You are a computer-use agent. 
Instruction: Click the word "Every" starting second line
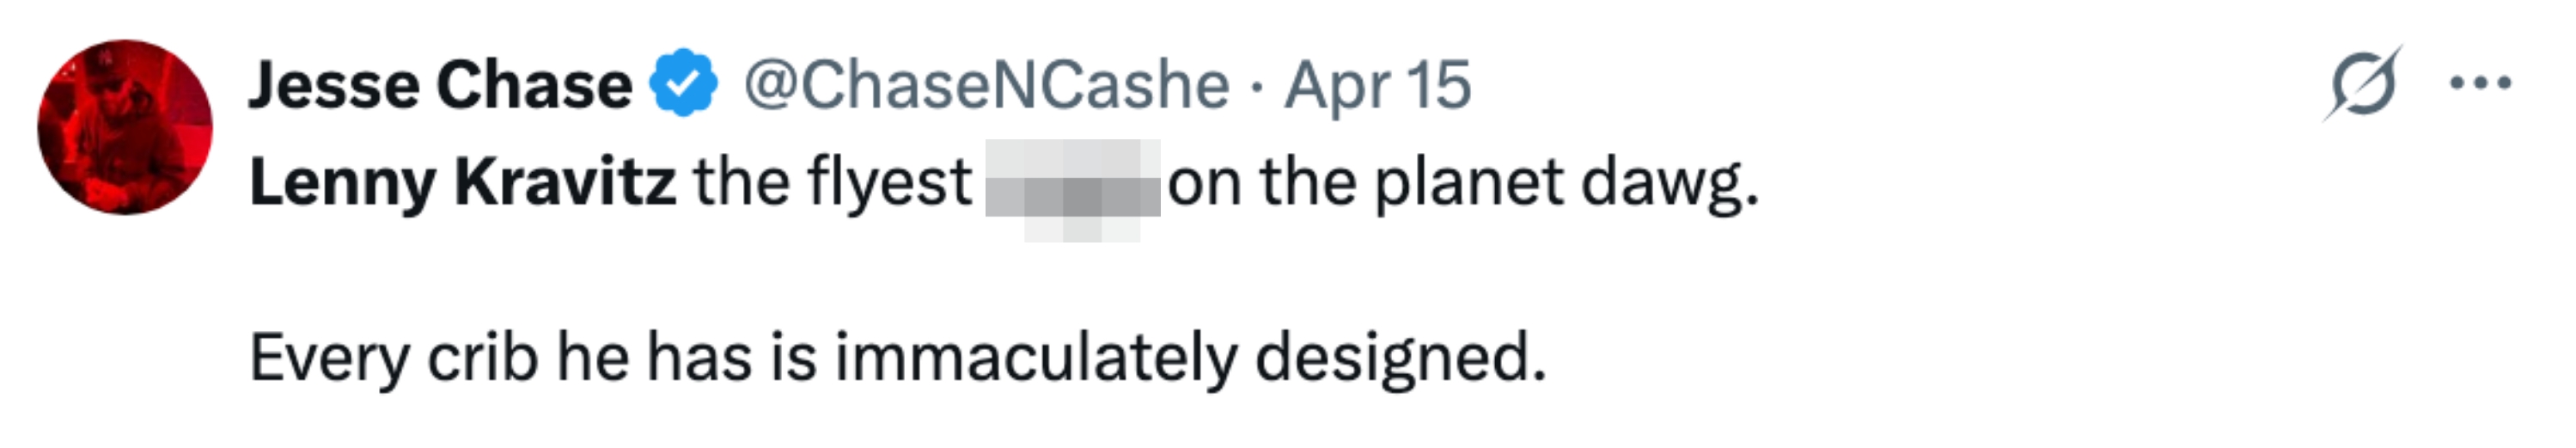(330, 357)
